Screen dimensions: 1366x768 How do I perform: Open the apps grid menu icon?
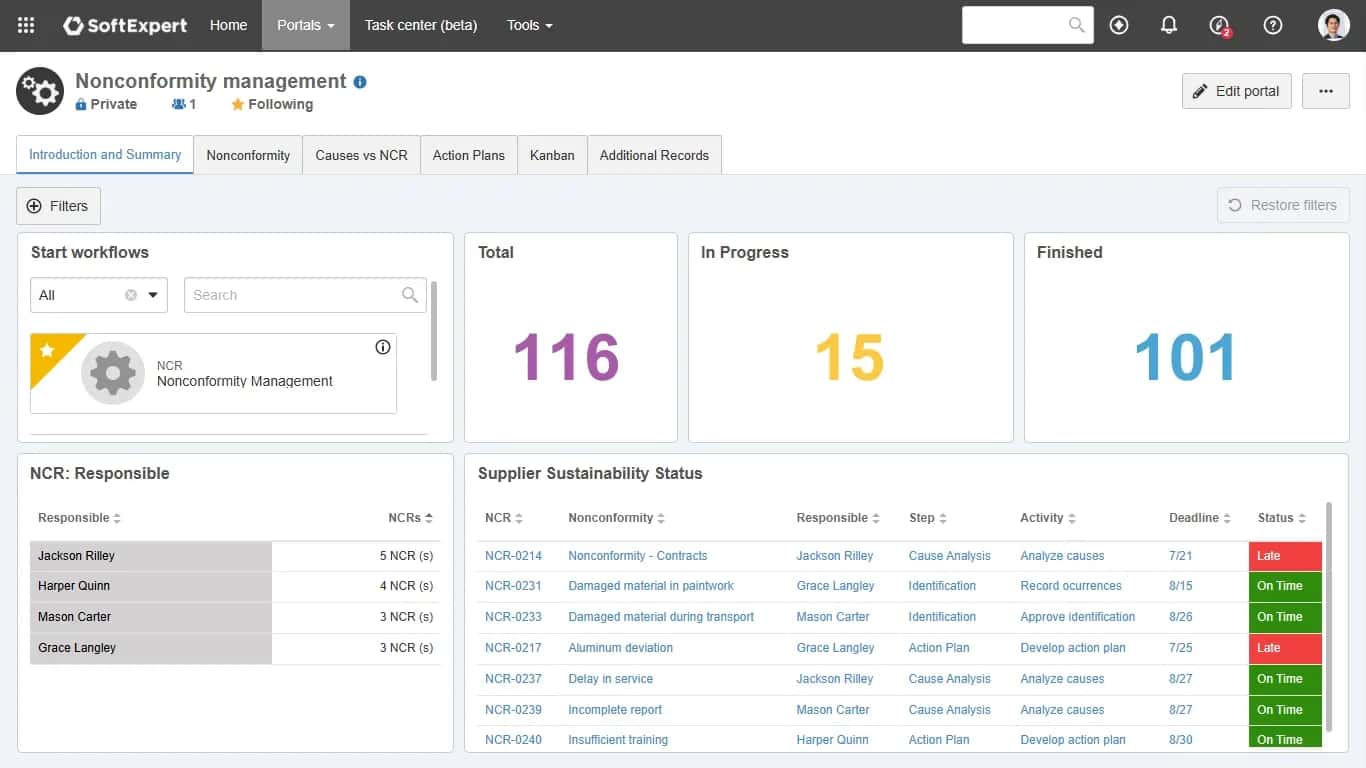pyautogui.click(x=26, y=25)
